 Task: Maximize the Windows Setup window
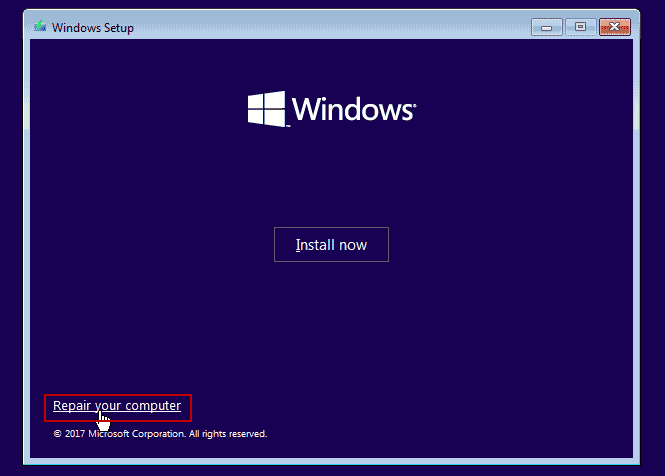(581, 27)
